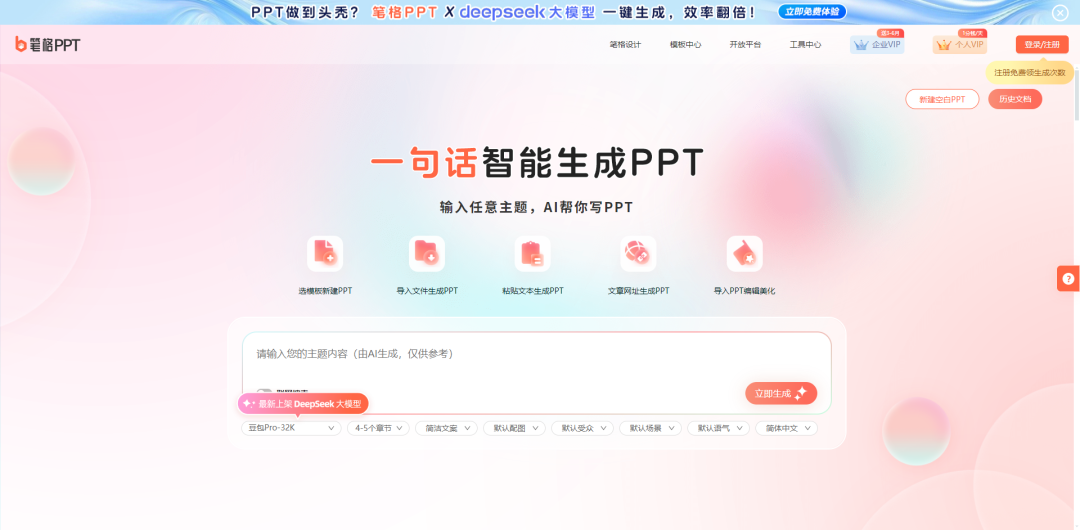This screenshot has height=530, width=1080.
Task: Click the 粘贴文本生成PPT icon
Action: click(532, 254)
